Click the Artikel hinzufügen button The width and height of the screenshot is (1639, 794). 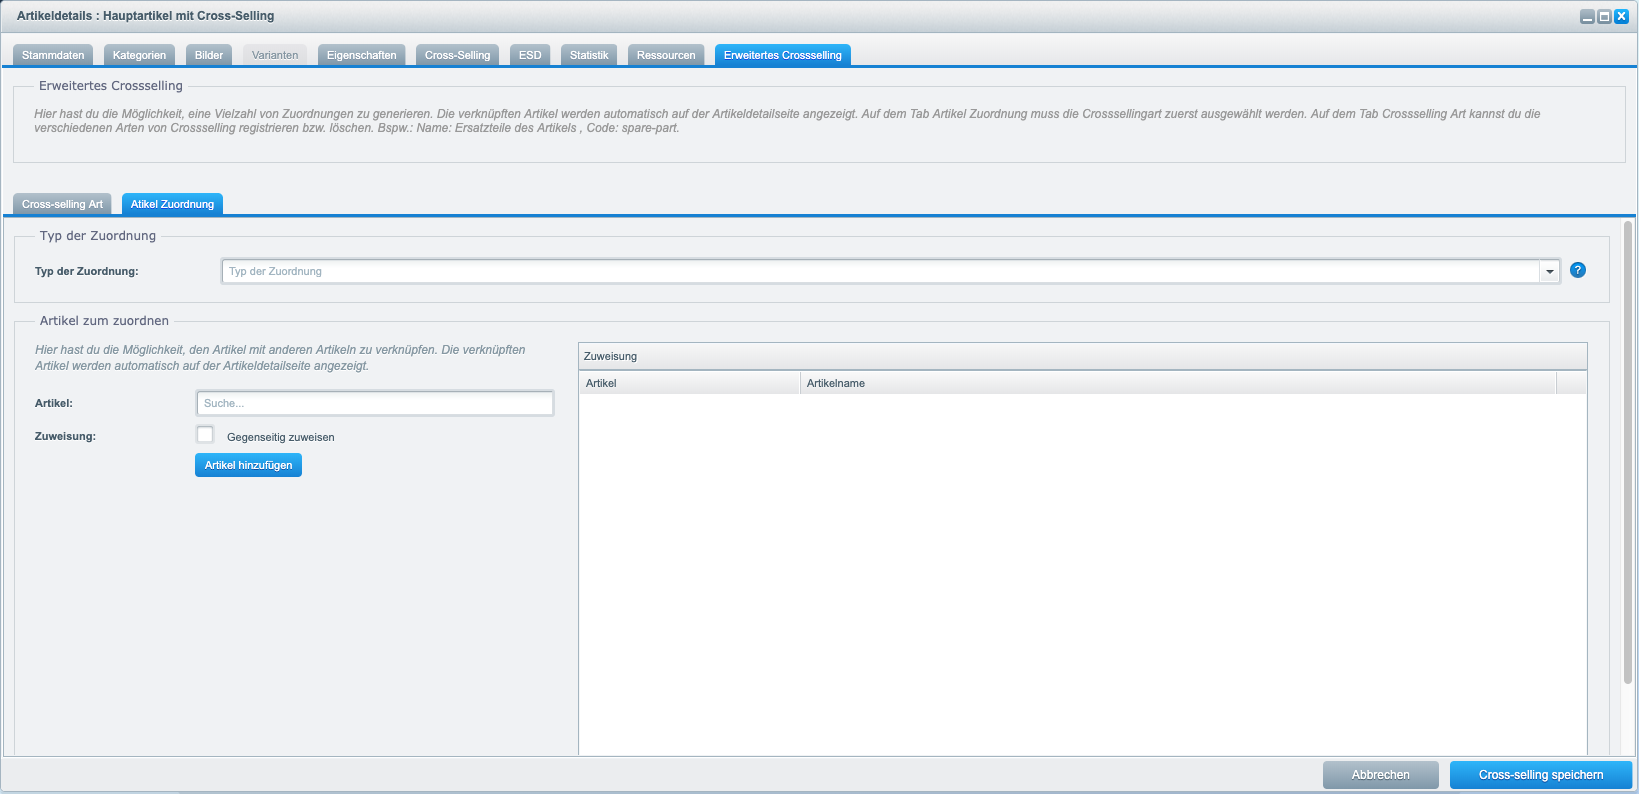(x=248, y=465)
